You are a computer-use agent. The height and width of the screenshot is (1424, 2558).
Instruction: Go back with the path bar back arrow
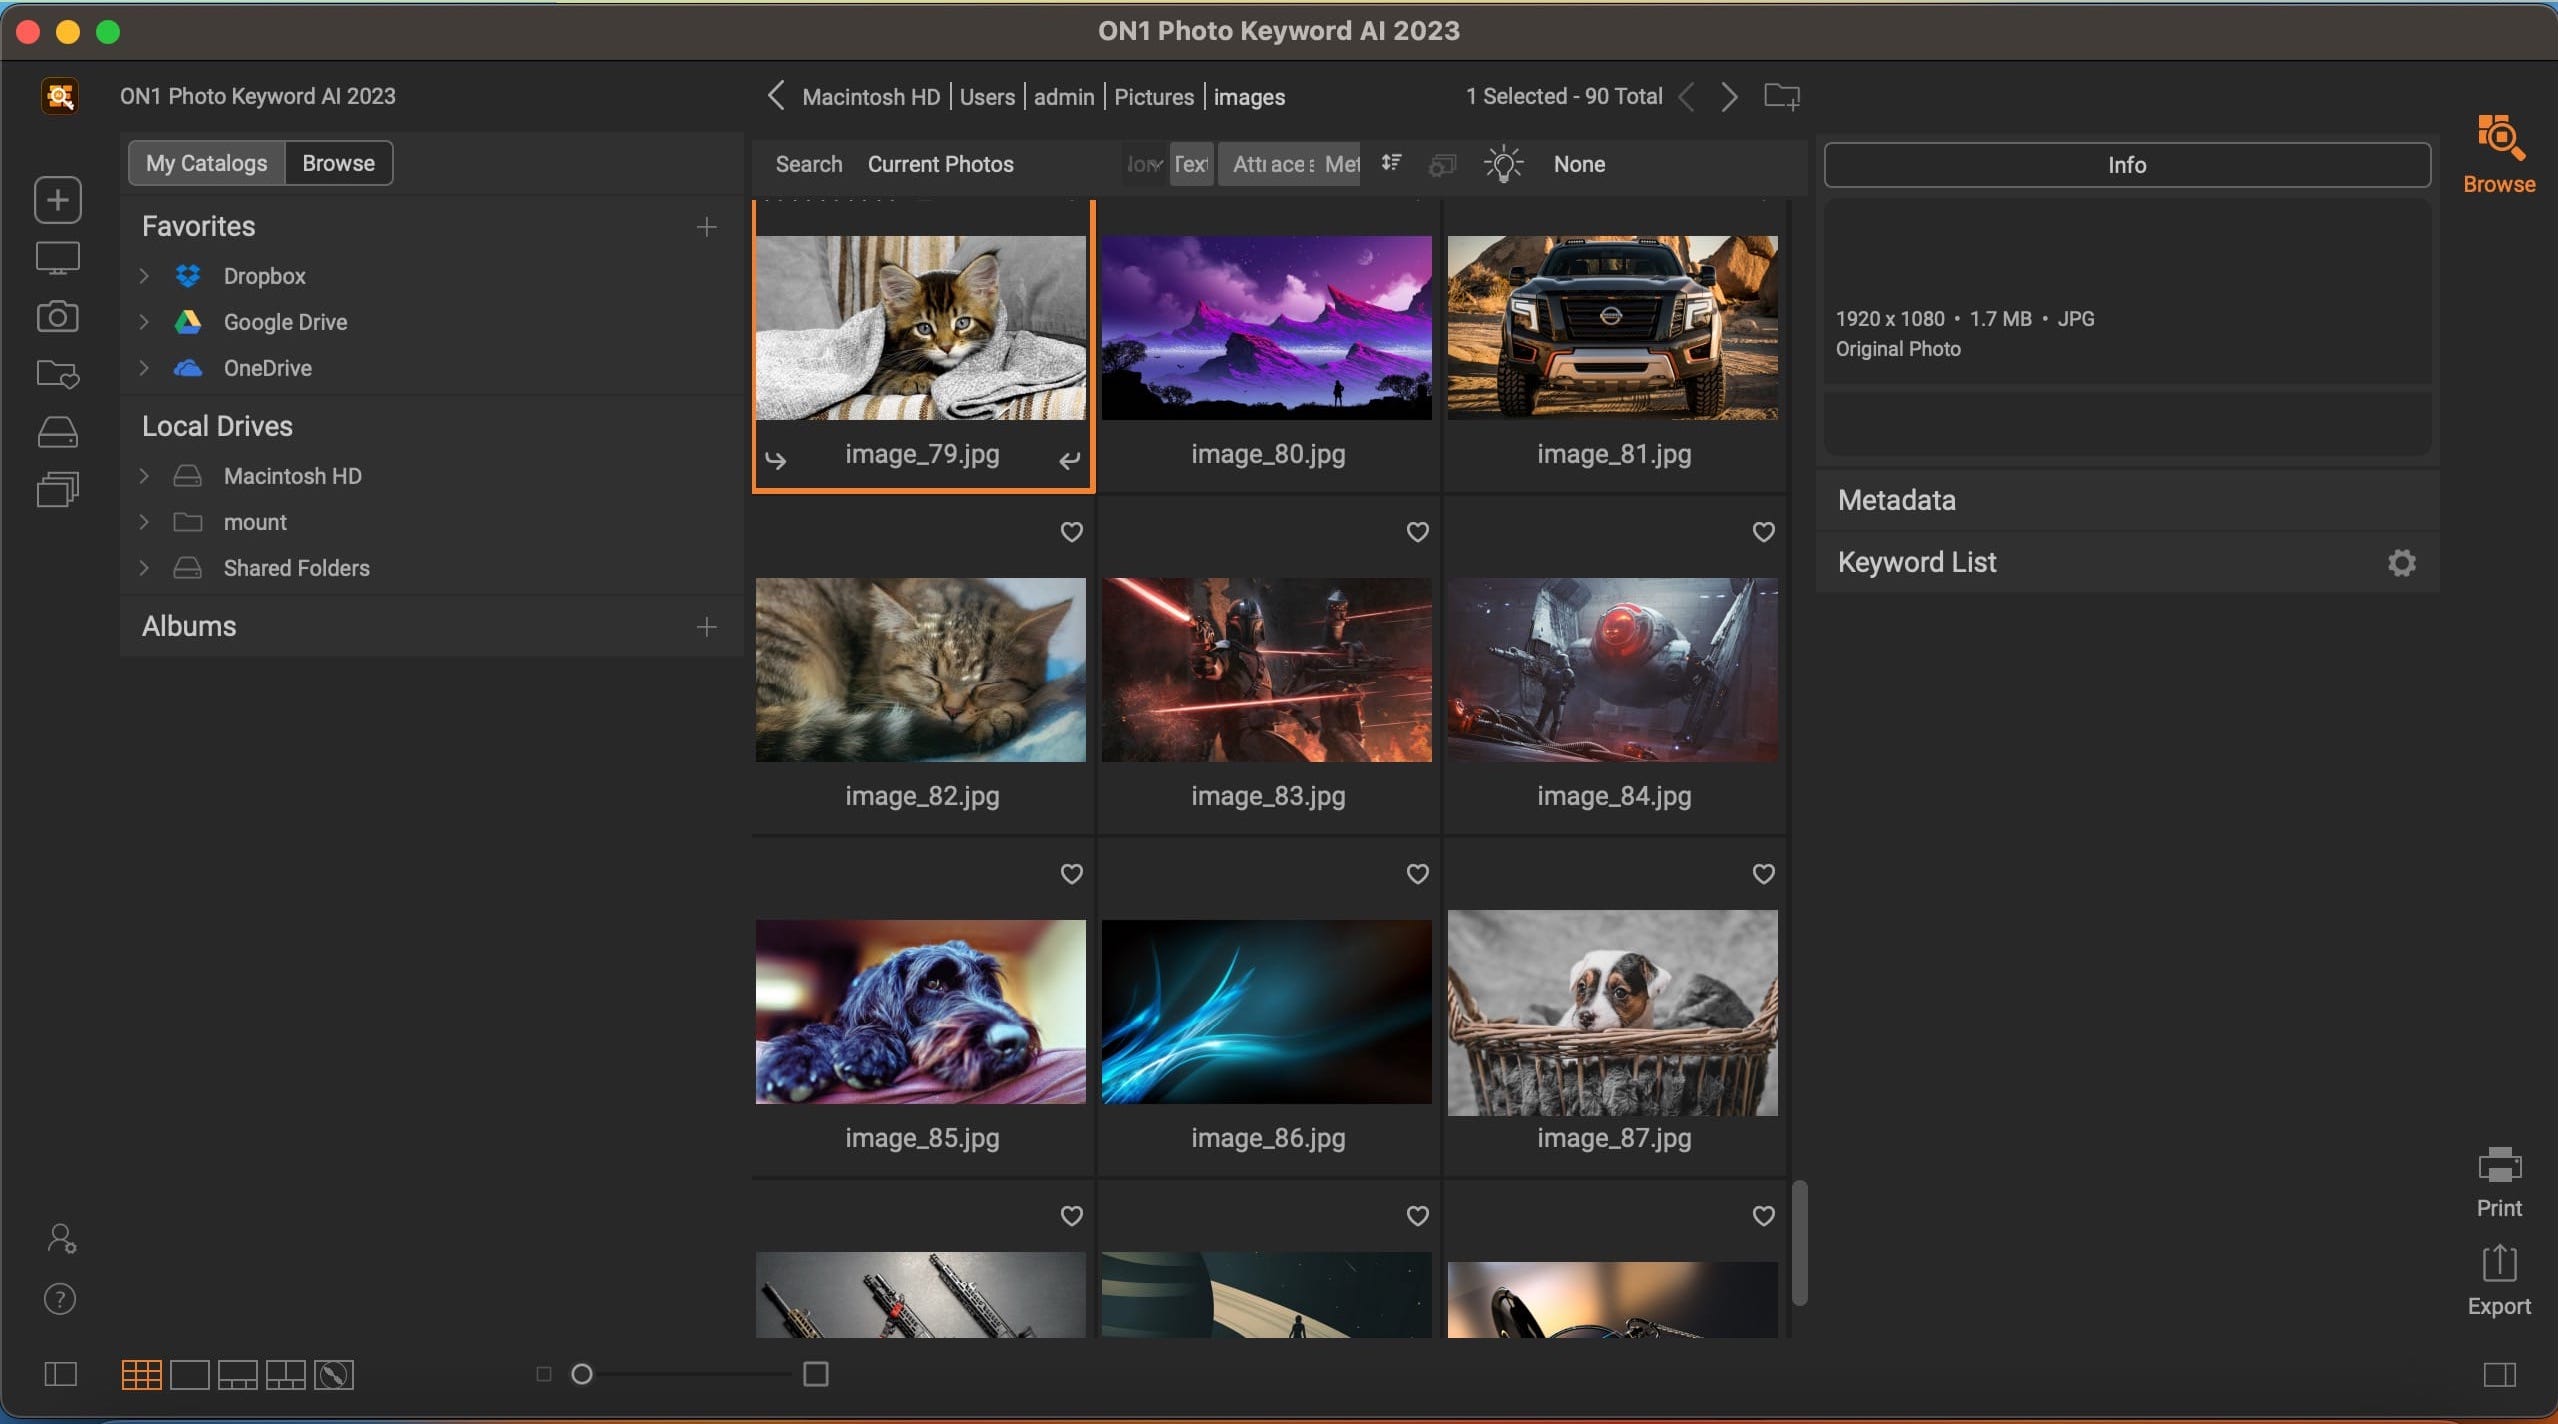coord(776,96)
